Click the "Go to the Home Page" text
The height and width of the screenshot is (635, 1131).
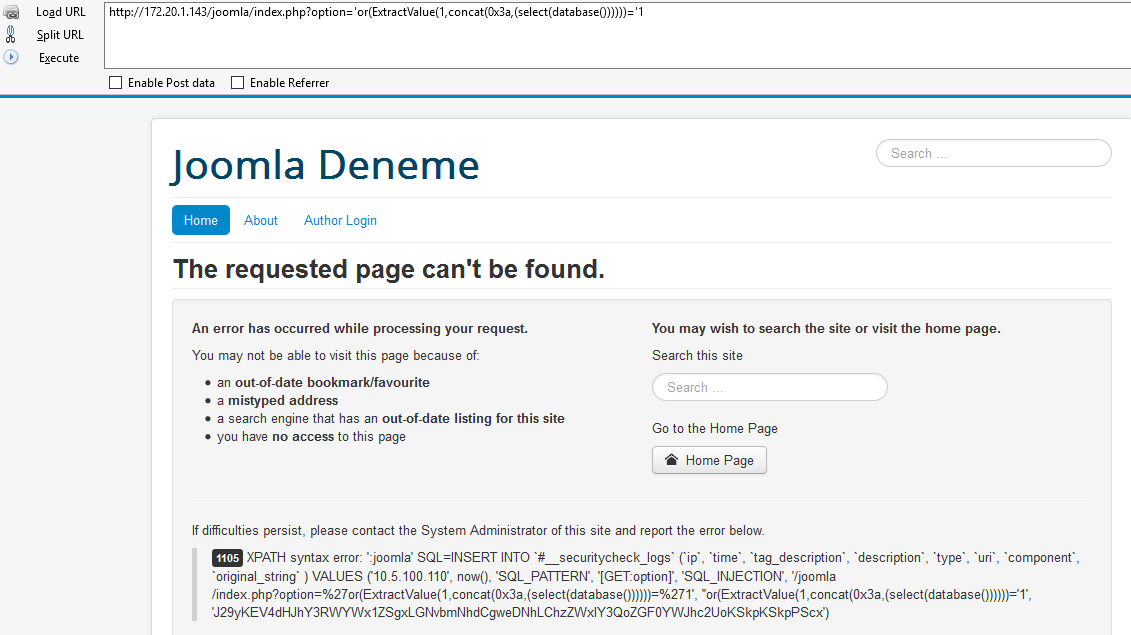[715, 429]
